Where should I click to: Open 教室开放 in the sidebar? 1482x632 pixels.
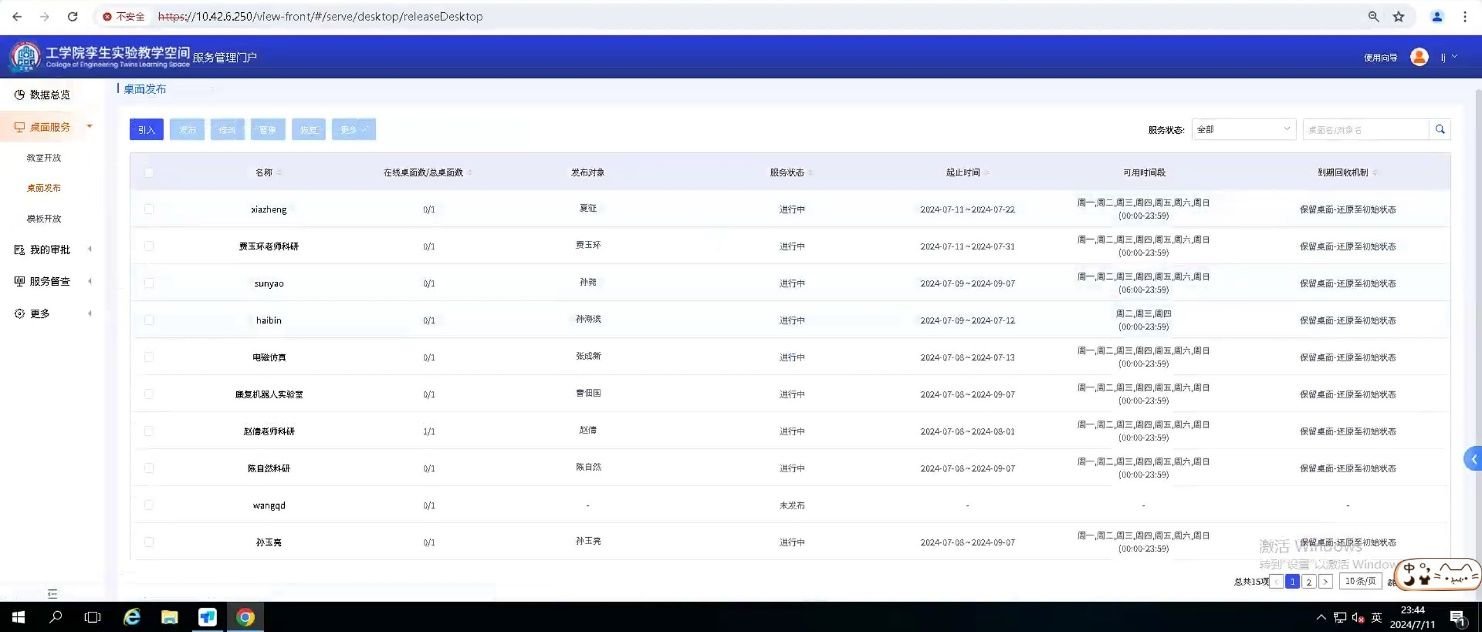(44, 158)
